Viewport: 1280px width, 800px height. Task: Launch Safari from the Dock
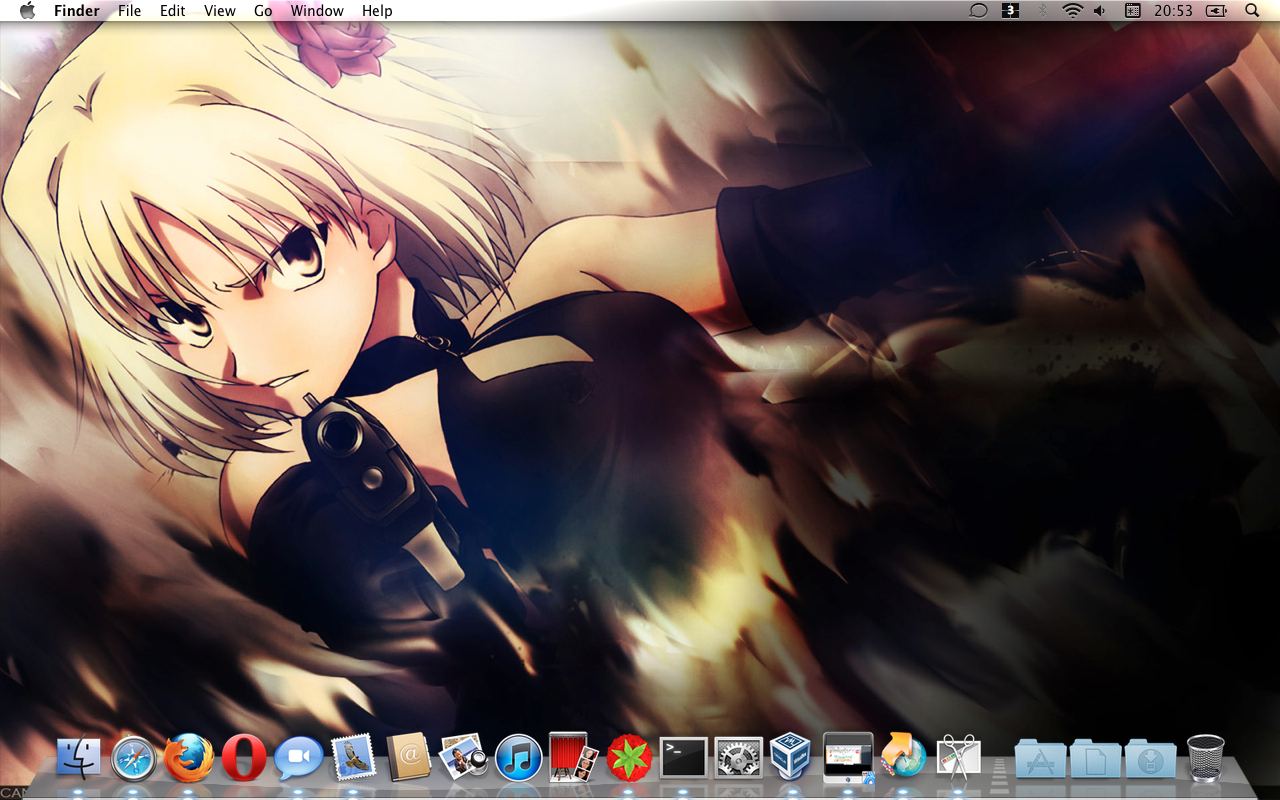[134, 759]
